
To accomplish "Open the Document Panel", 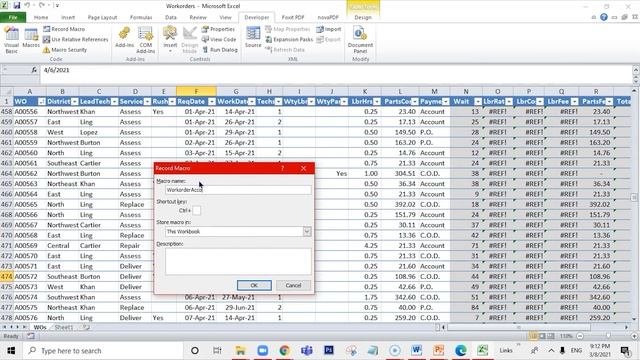I will pyautogui.click(x=360, y=40).
